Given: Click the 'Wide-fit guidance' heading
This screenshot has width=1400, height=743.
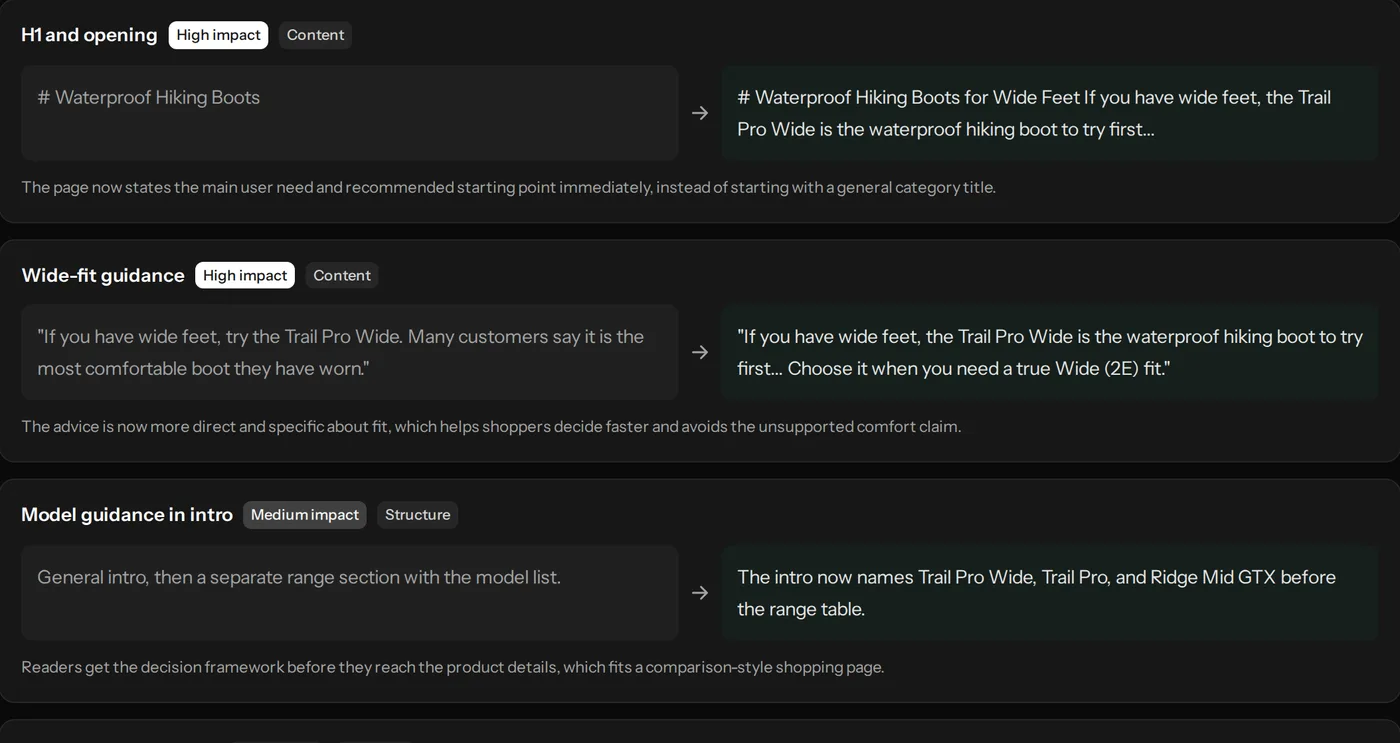Looking at the screenshot, I should pos(103,275).
